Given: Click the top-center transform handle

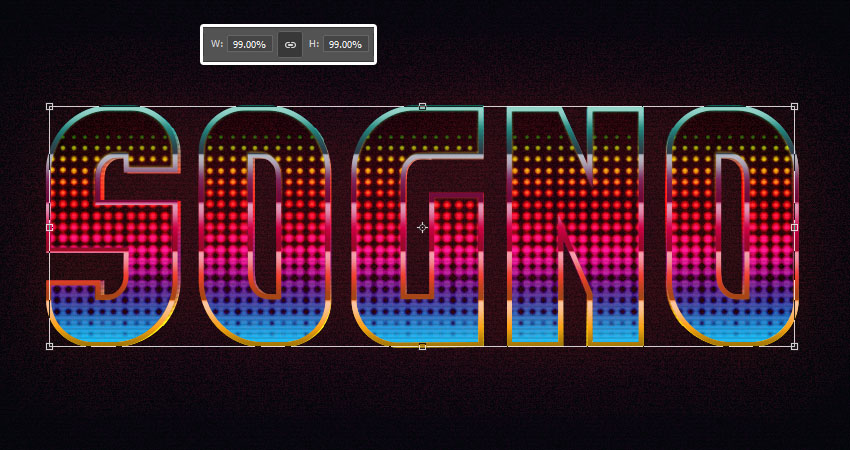Looking at the screenshot, I should tap(422, 107).
